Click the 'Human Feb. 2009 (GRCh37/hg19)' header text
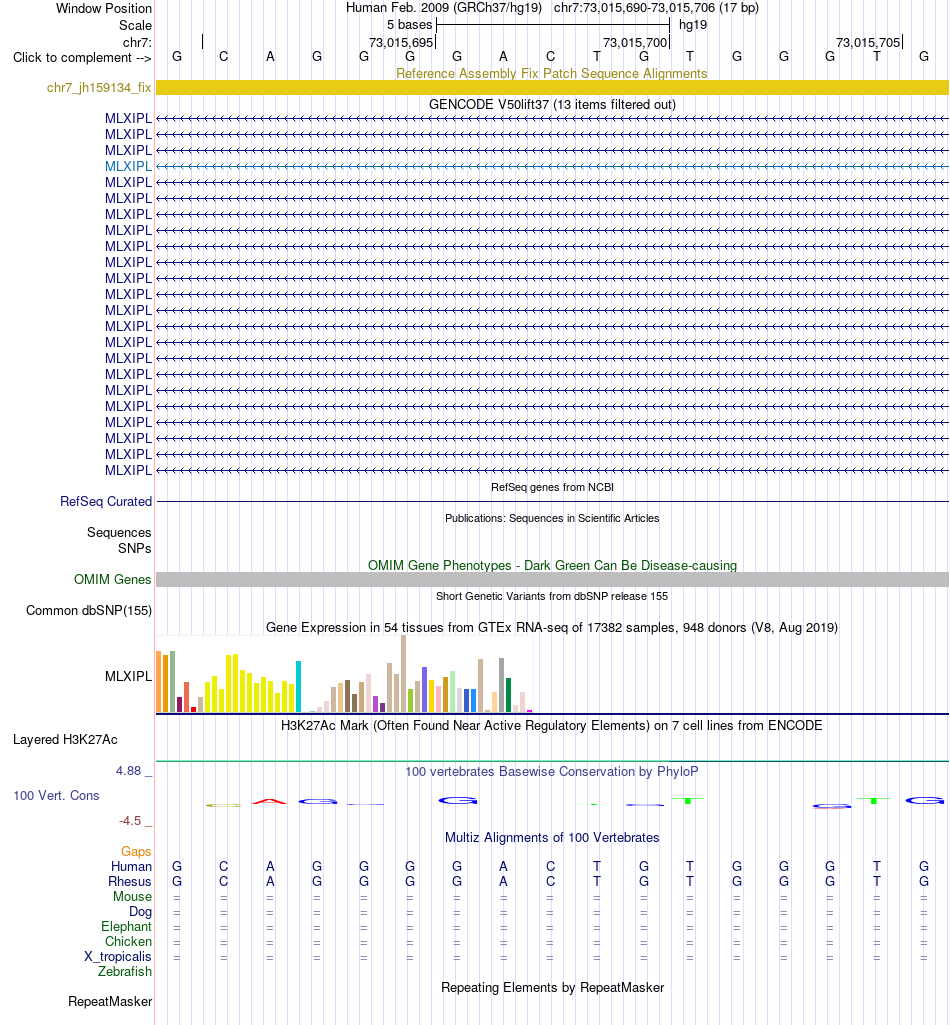 click(444, 8)
